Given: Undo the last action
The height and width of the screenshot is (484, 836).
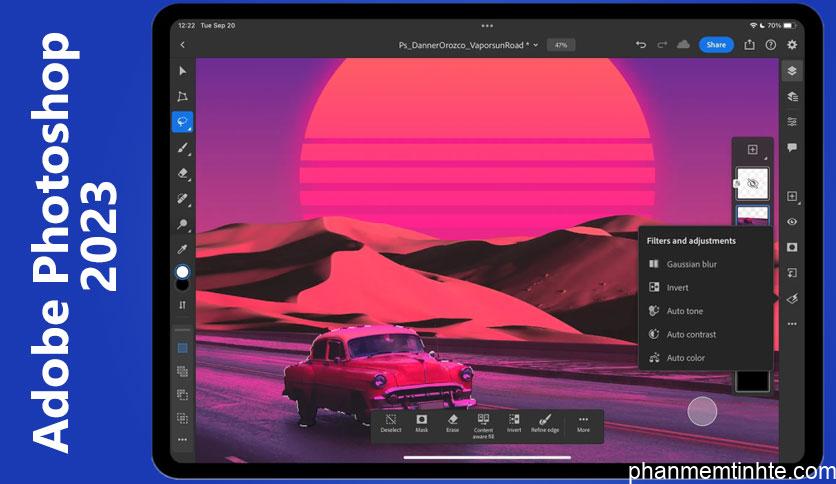Looking at the screenshot, I should point(641,45).
